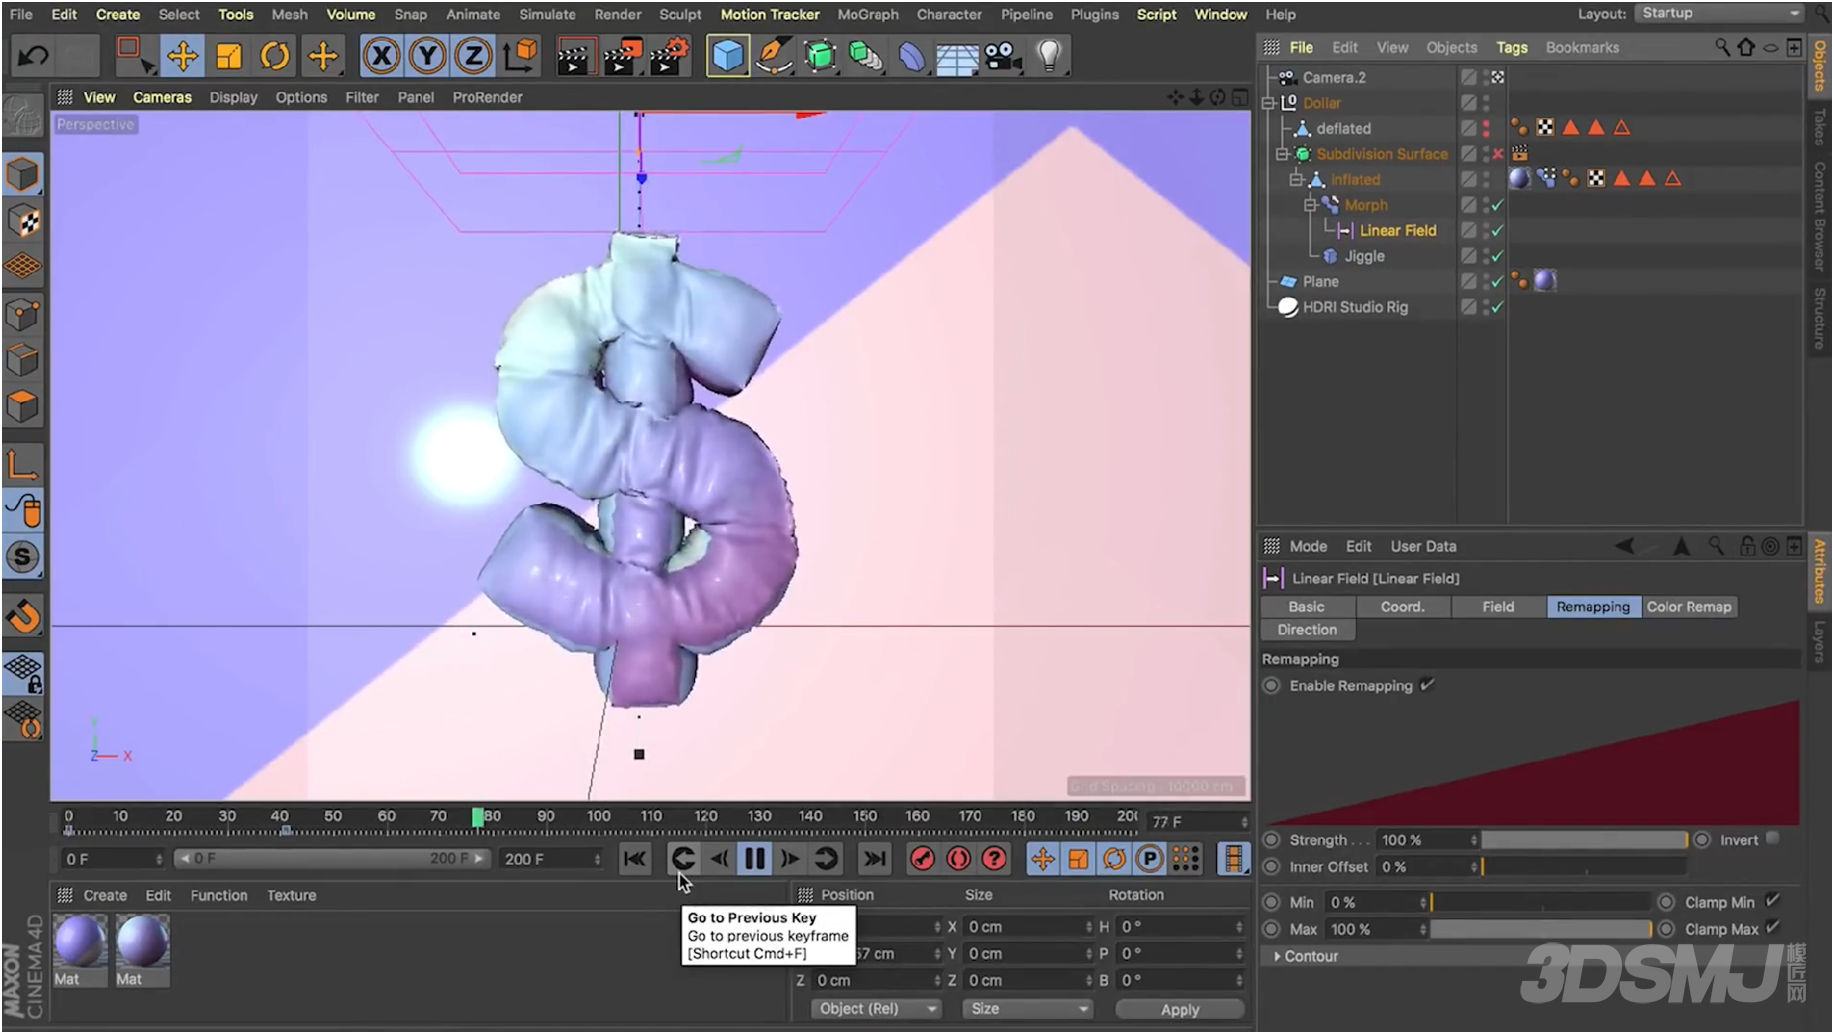Pause the animation playback
Image resolution: width=1834 pixels, height=1034 pixels.
point(755,858)
